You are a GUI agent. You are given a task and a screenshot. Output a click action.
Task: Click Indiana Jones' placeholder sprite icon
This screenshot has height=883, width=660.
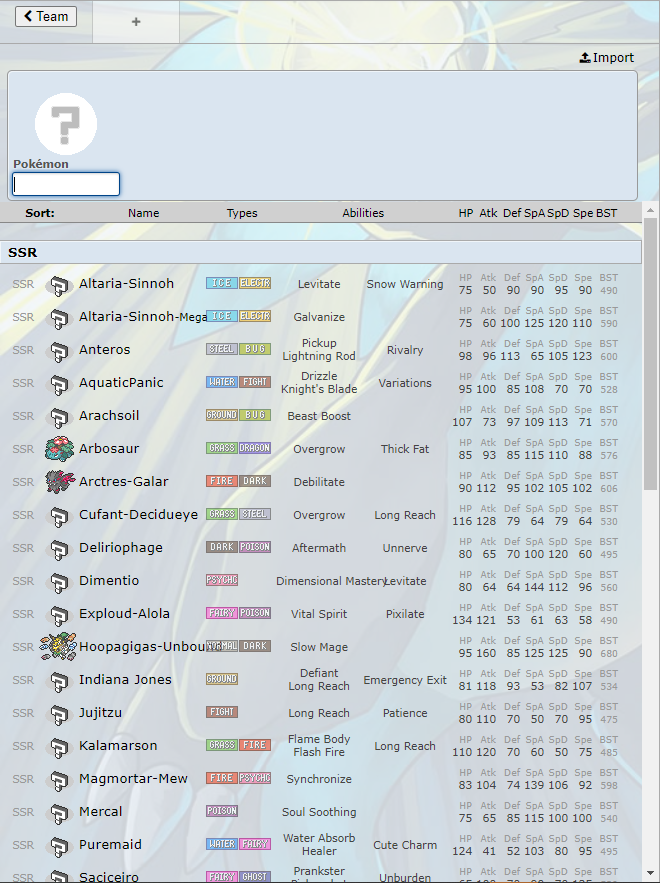point(60,681)
